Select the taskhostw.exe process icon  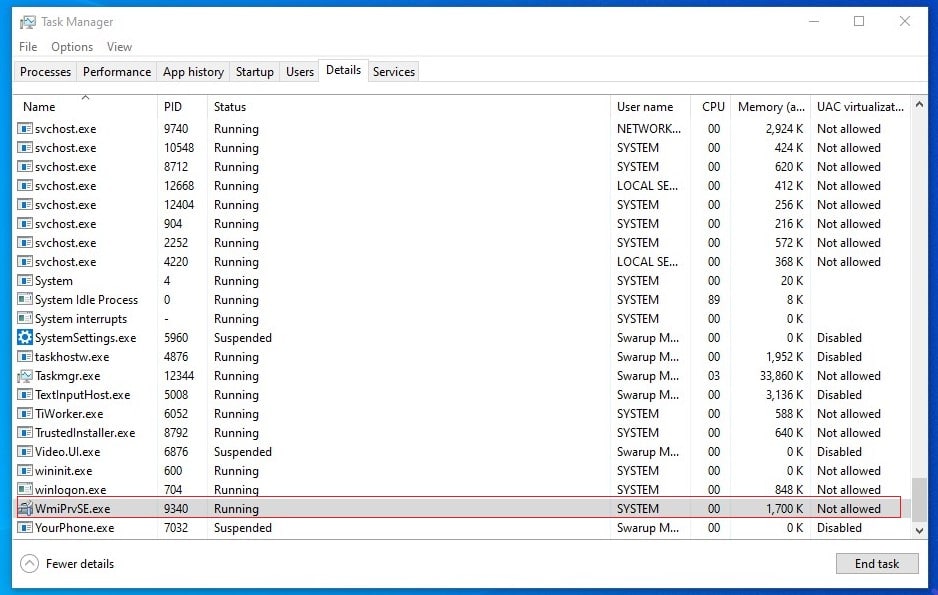click(x=25, y=357)
